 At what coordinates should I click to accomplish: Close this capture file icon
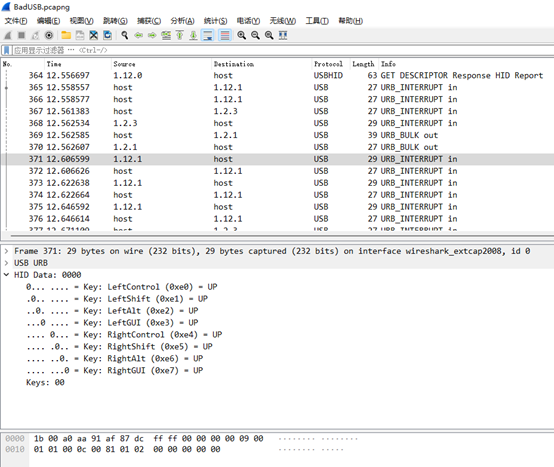(x=94, y=35)
